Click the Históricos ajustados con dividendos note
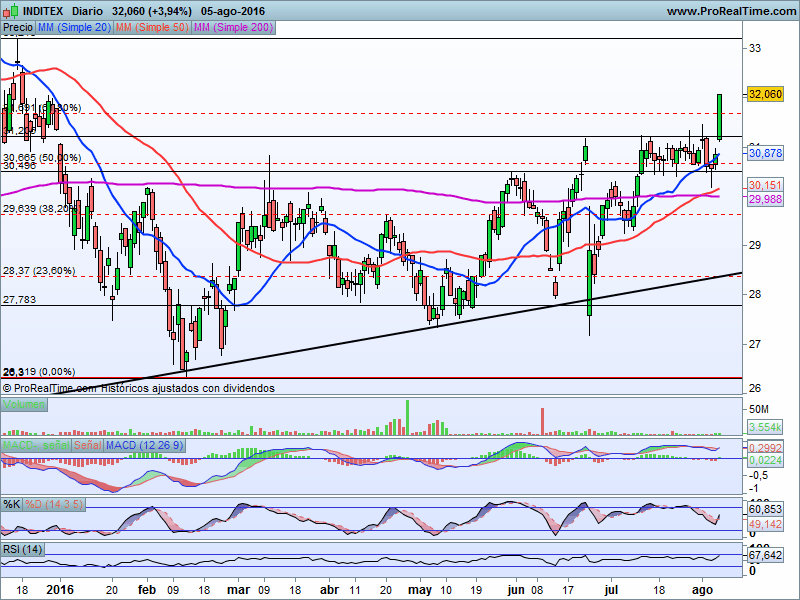 click(x=187, y=388)
